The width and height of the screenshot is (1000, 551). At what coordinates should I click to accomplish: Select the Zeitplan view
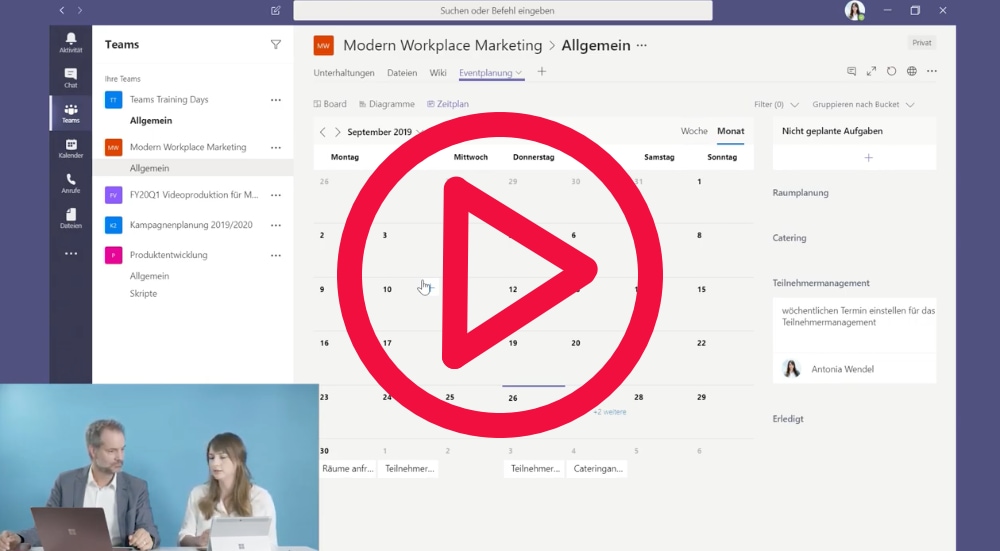coord(448,104)
